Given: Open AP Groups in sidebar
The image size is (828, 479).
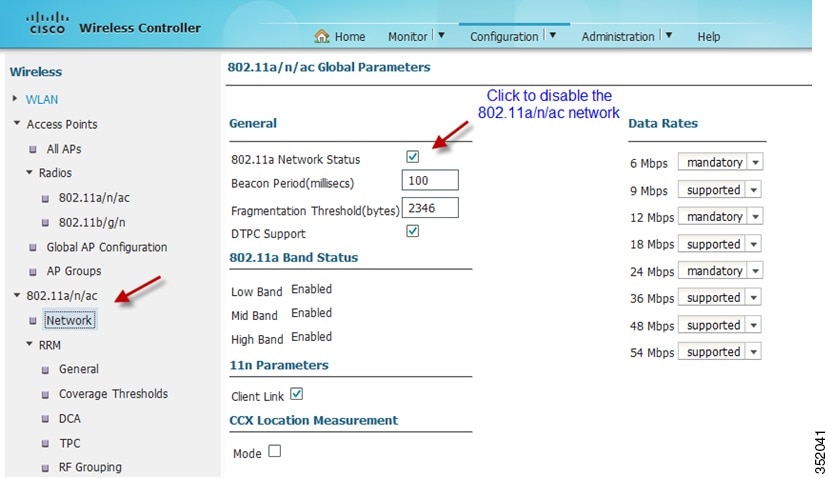Looking at the screenshot, I should 74,271.
